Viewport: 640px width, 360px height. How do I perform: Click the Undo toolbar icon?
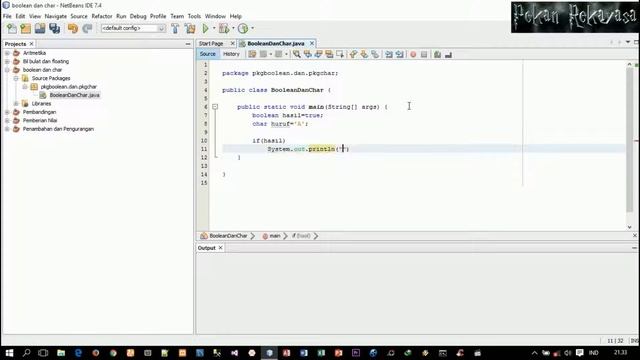point(73,28)
